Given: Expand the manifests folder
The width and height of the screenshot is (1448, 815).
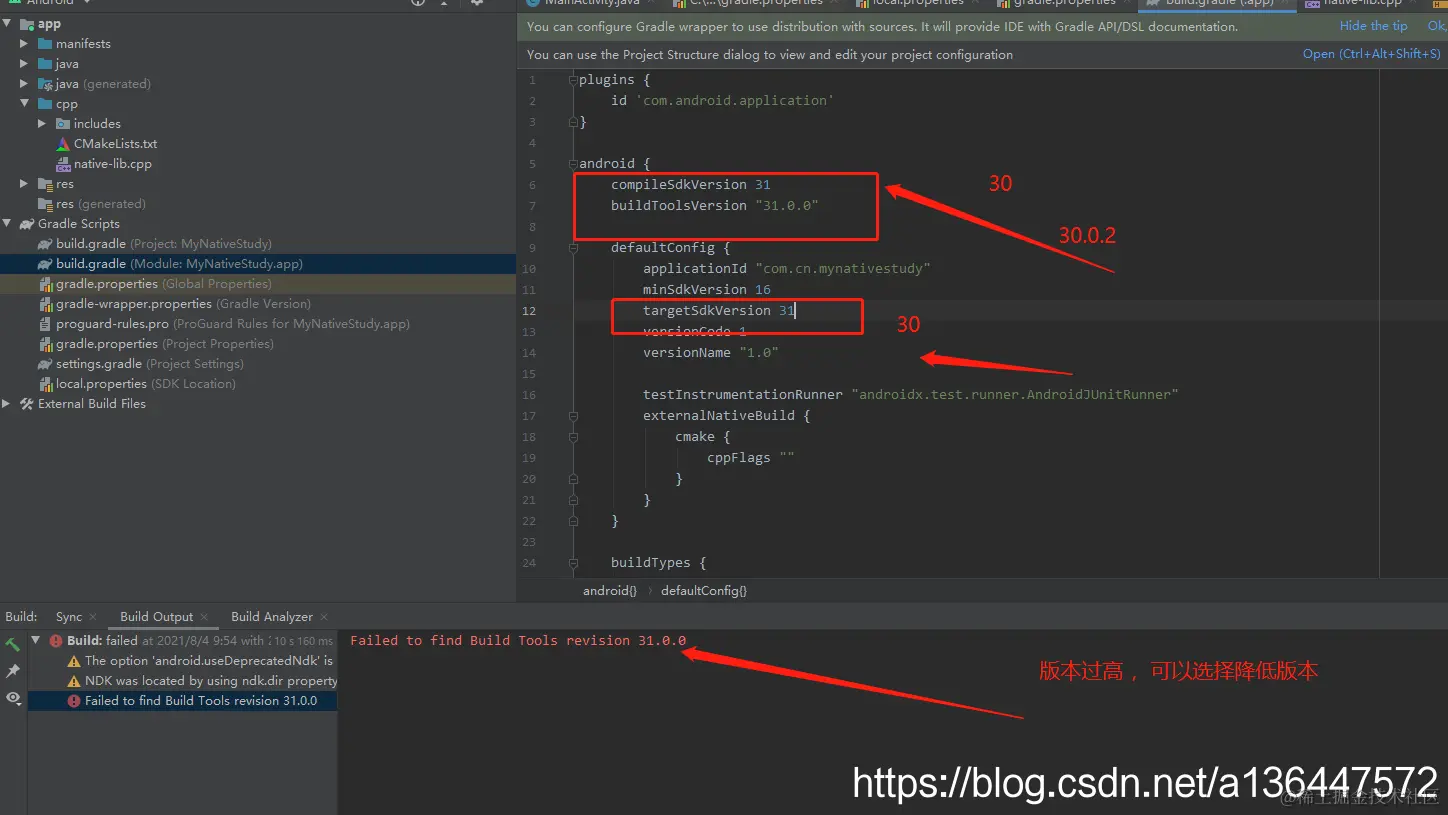Looking at the screenshot, I should (x=25, y=44).
